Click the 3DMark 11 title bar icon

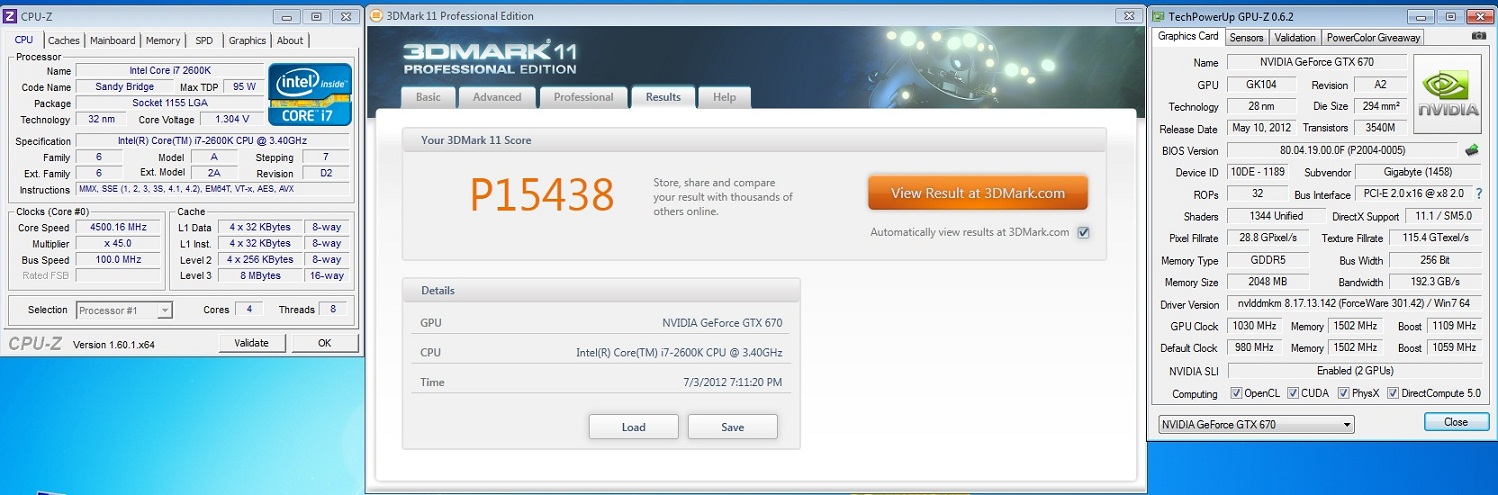coord(375,16)
